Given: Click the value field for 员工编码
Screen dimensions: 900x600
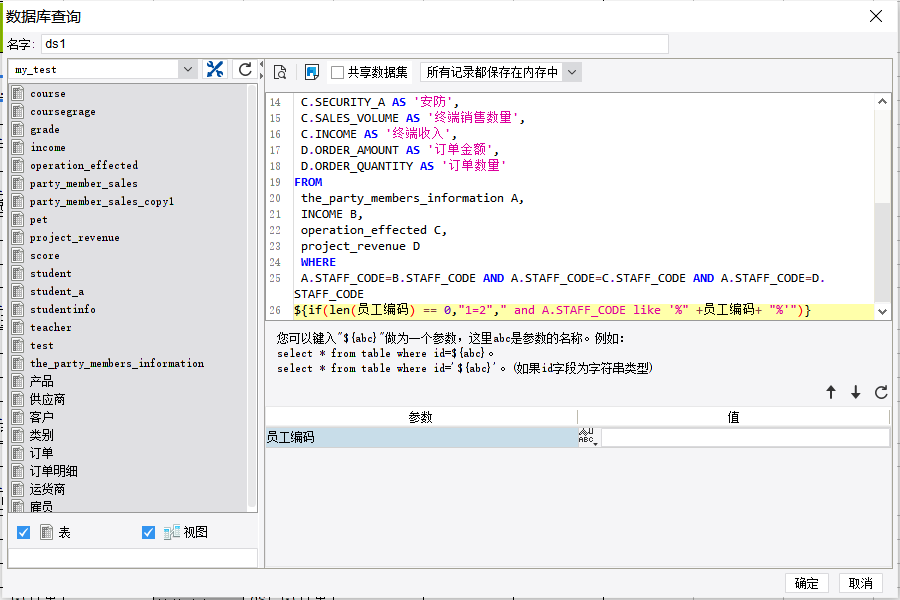Looking at the screenshot, I should coord(745,438).
